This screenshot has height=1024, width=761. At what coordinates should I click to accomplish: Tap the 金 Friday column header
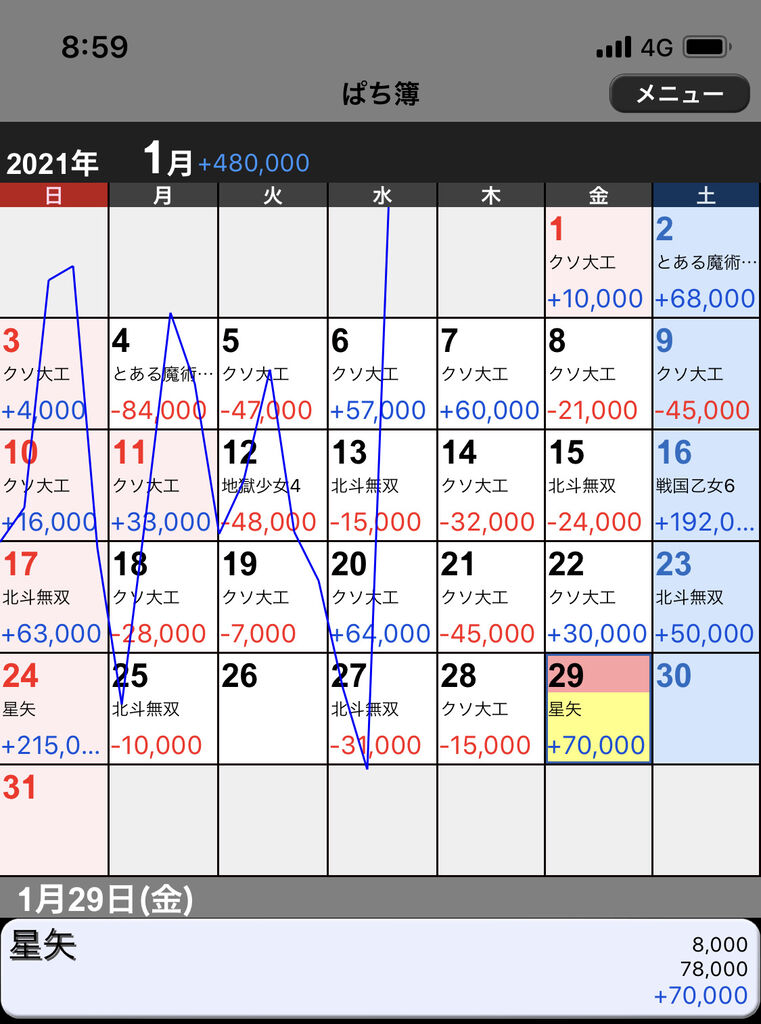(x=598, y=195)
